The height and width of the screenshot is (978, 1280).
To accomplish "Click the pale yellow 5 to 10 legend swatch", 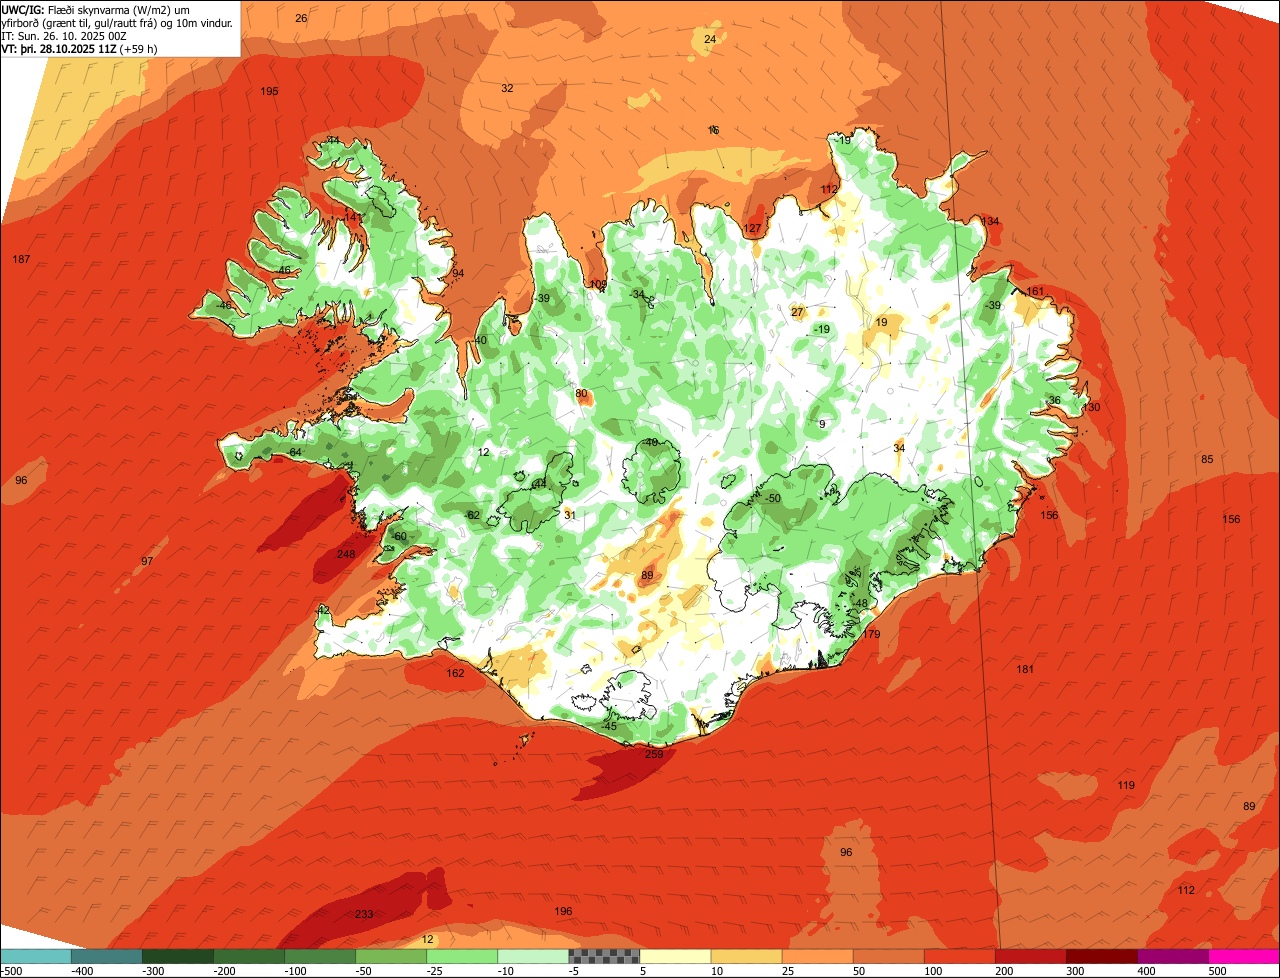I will point(675,956).
